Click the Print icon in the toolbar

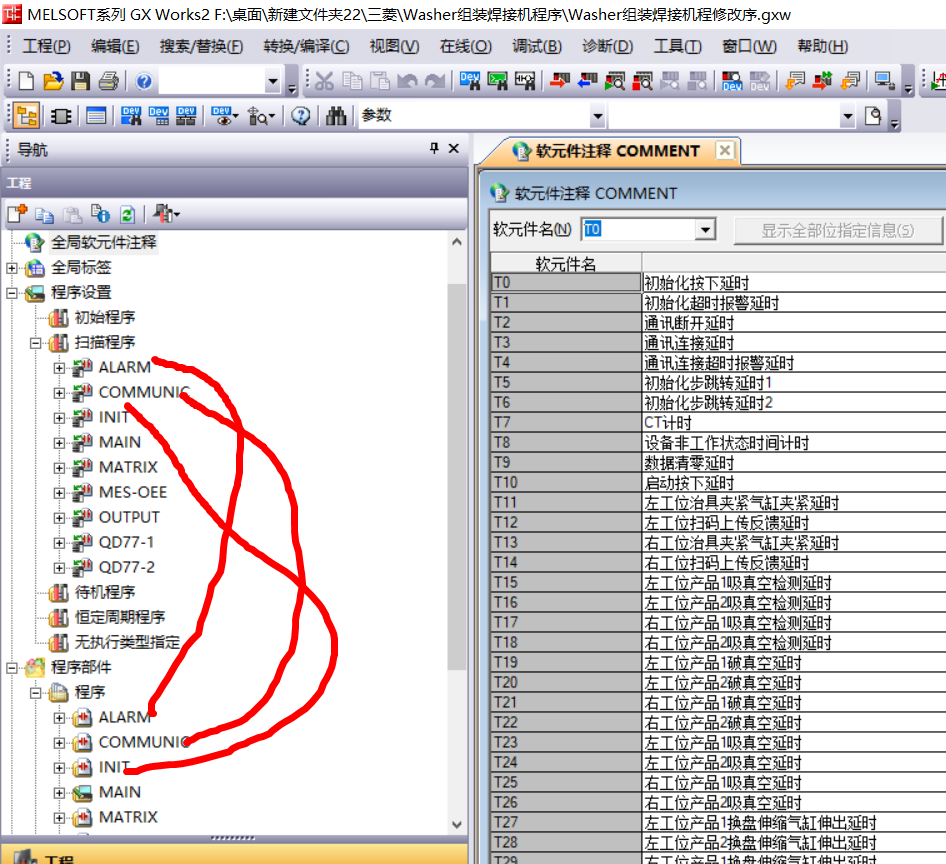click(x=109, y=82)
